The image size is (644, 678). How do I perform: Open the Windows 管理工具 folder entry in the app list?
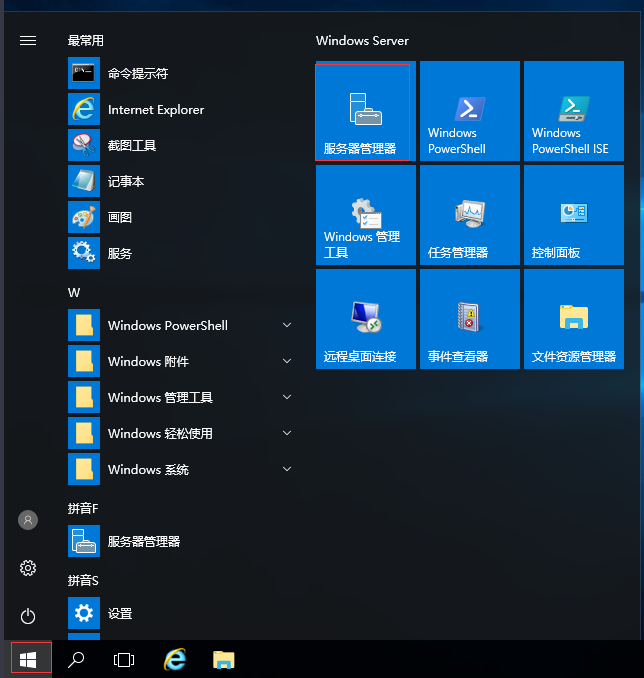point(182,397)
